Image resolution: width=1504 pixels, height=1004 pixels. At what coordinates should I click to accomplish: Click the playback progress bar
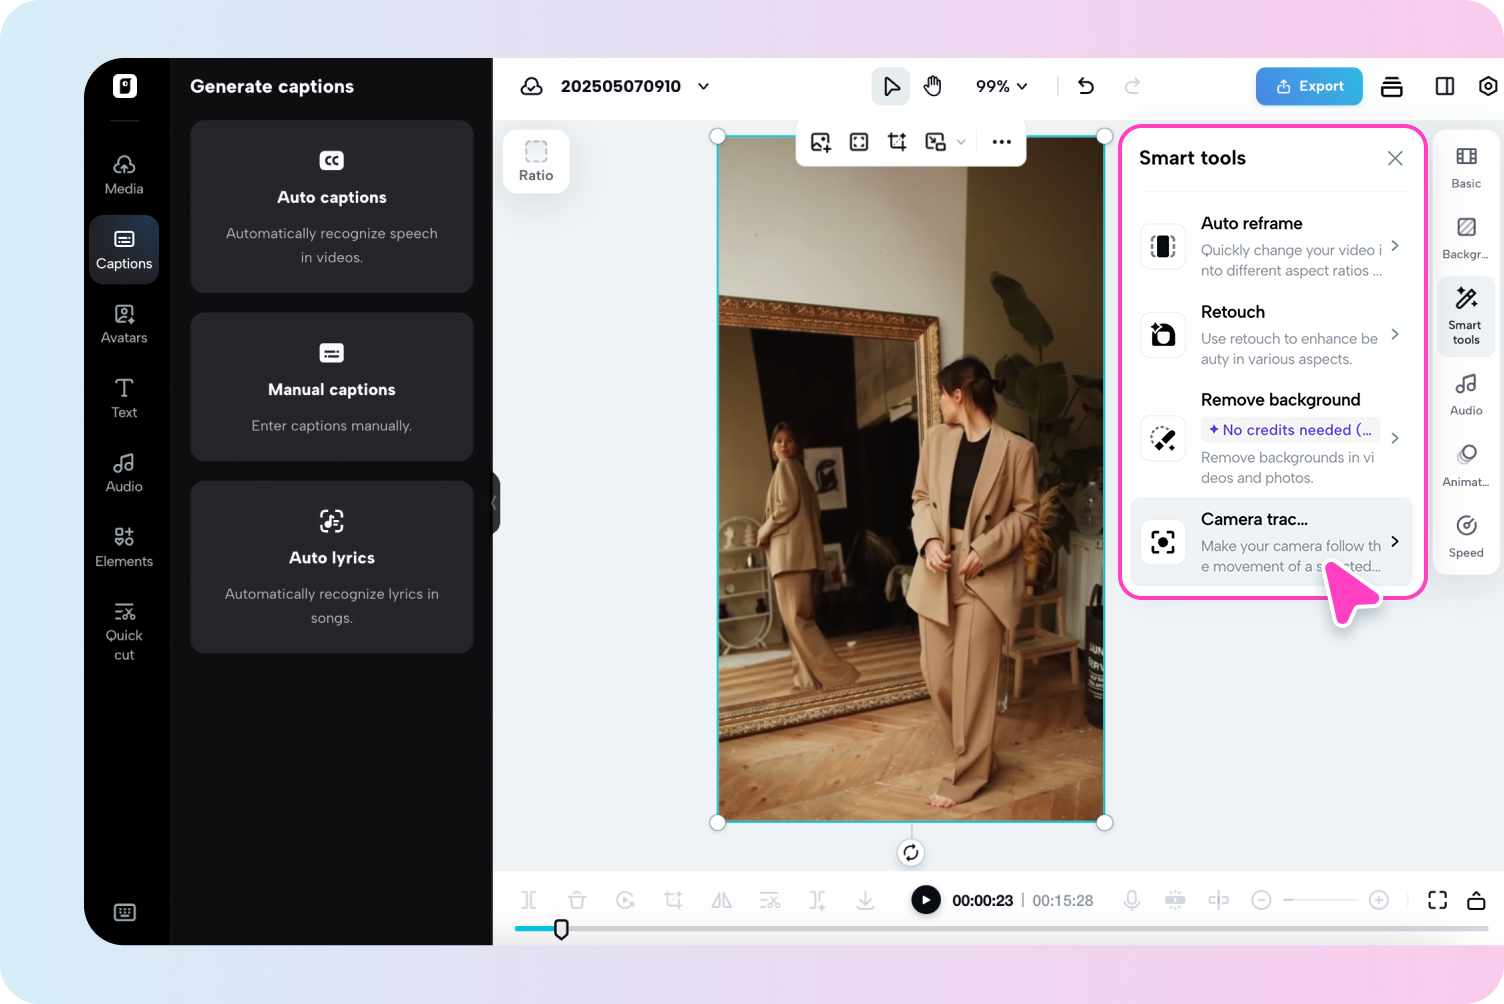(x=1001, y=929)
